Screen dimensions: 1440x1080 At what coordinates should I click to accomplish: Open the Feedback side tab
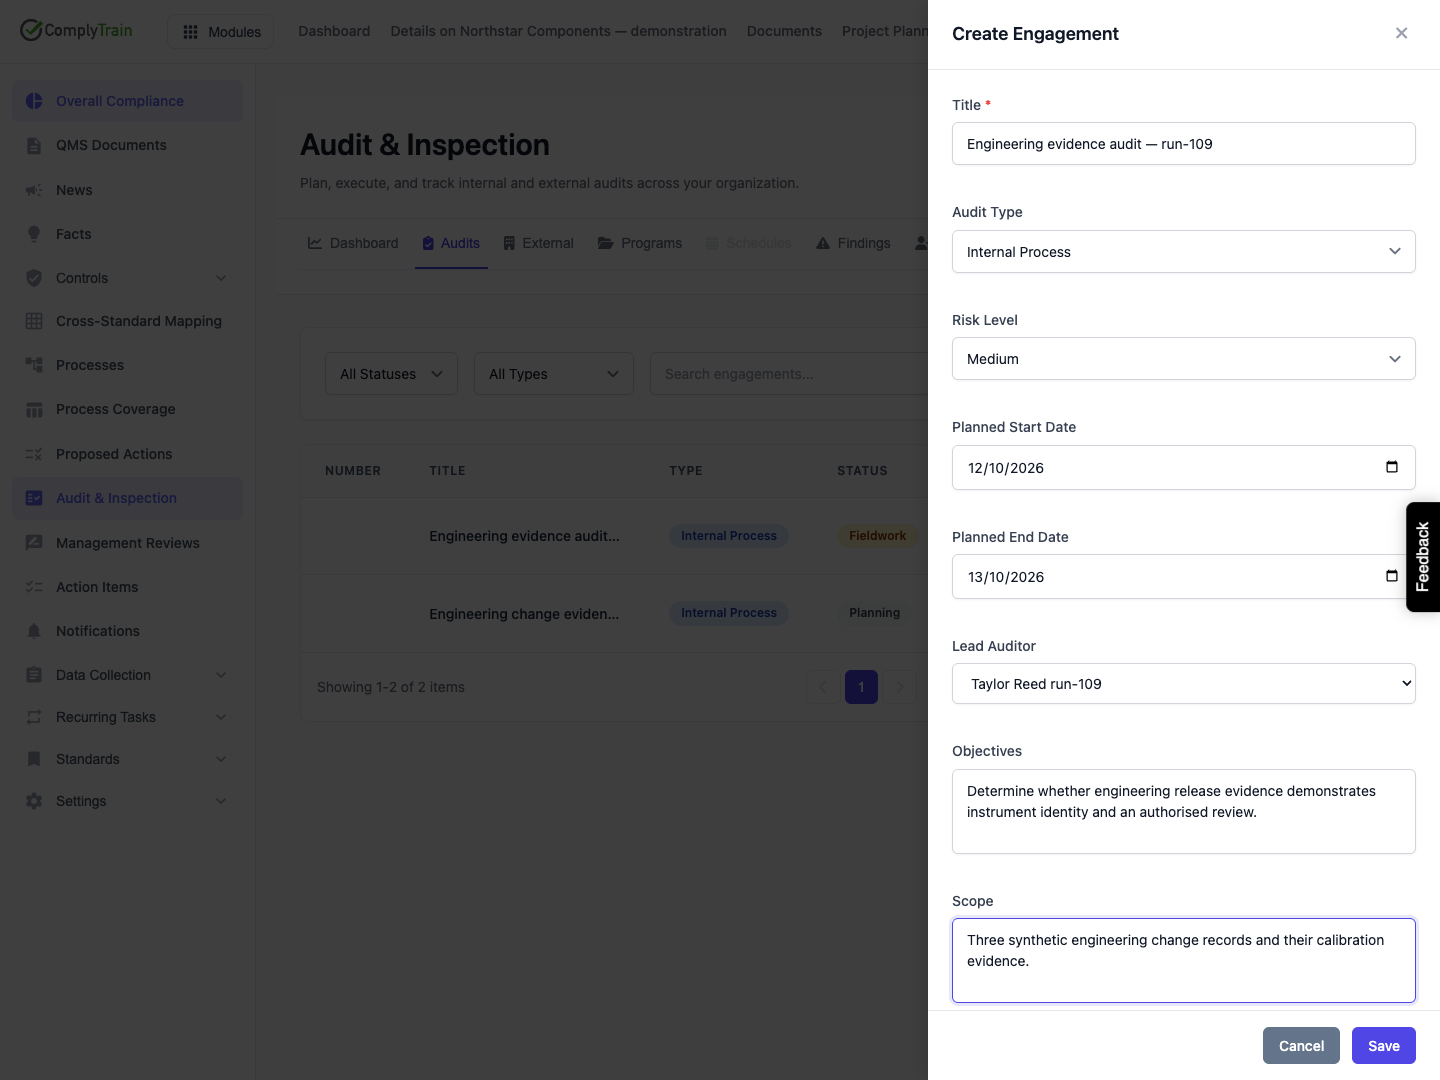click(x=1423, y=557)
